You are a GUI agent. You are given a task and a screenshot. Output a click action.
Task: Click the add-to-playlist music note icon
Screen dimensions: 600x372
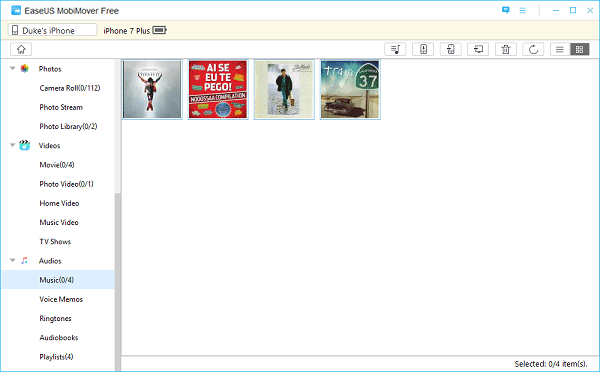395,49
